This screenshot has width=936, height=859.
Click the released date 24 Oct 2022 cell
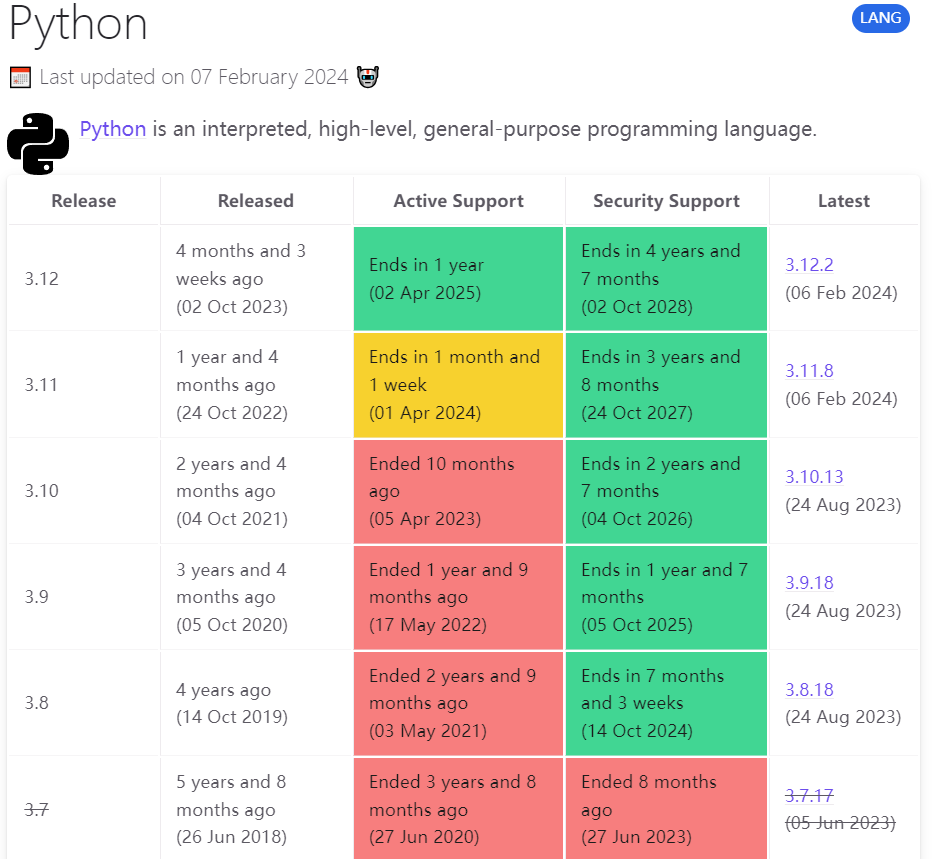257,385
